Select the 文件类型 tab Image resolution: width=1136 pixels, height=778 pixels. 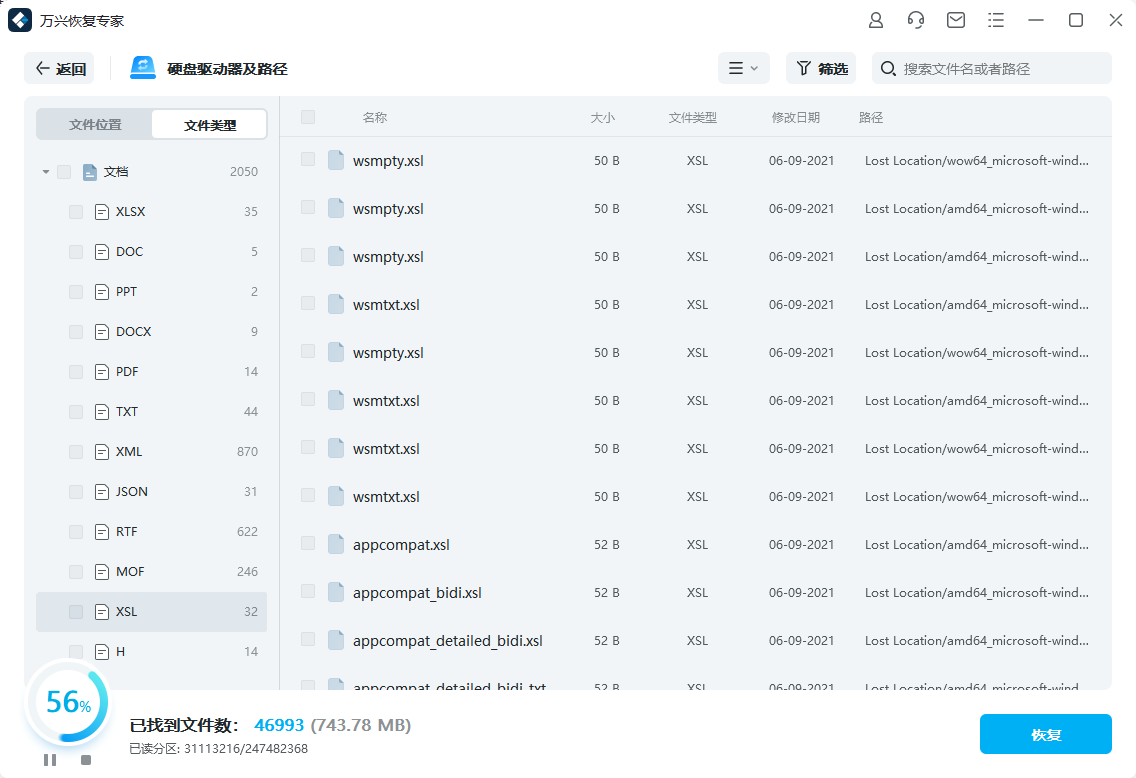pos(208,124)
